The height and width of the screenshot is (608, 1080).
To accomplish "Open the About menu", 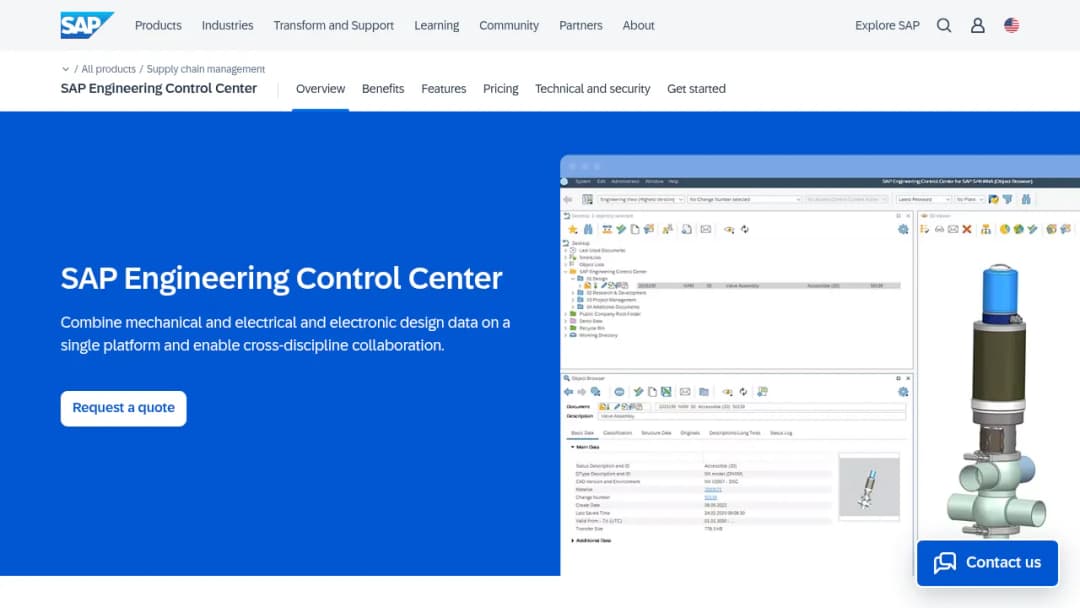I will [638, 25].
